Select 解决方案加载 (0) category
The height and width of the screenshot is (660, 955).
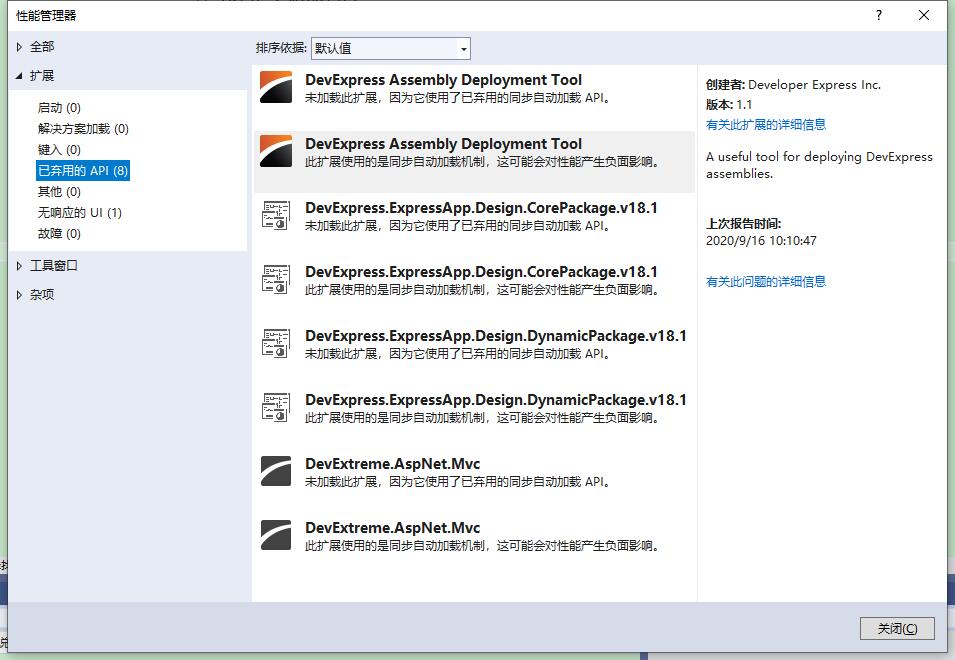[83, 128]
